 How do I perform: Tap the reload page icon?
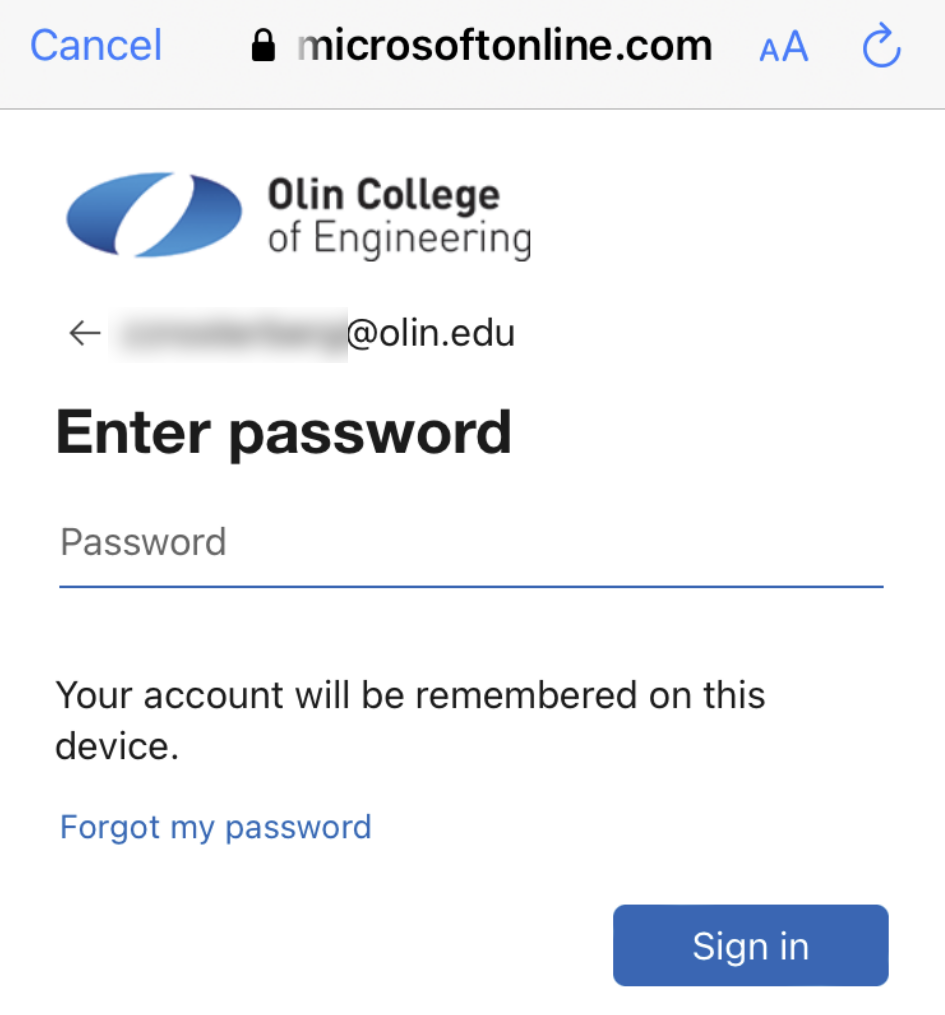[881, 47]
